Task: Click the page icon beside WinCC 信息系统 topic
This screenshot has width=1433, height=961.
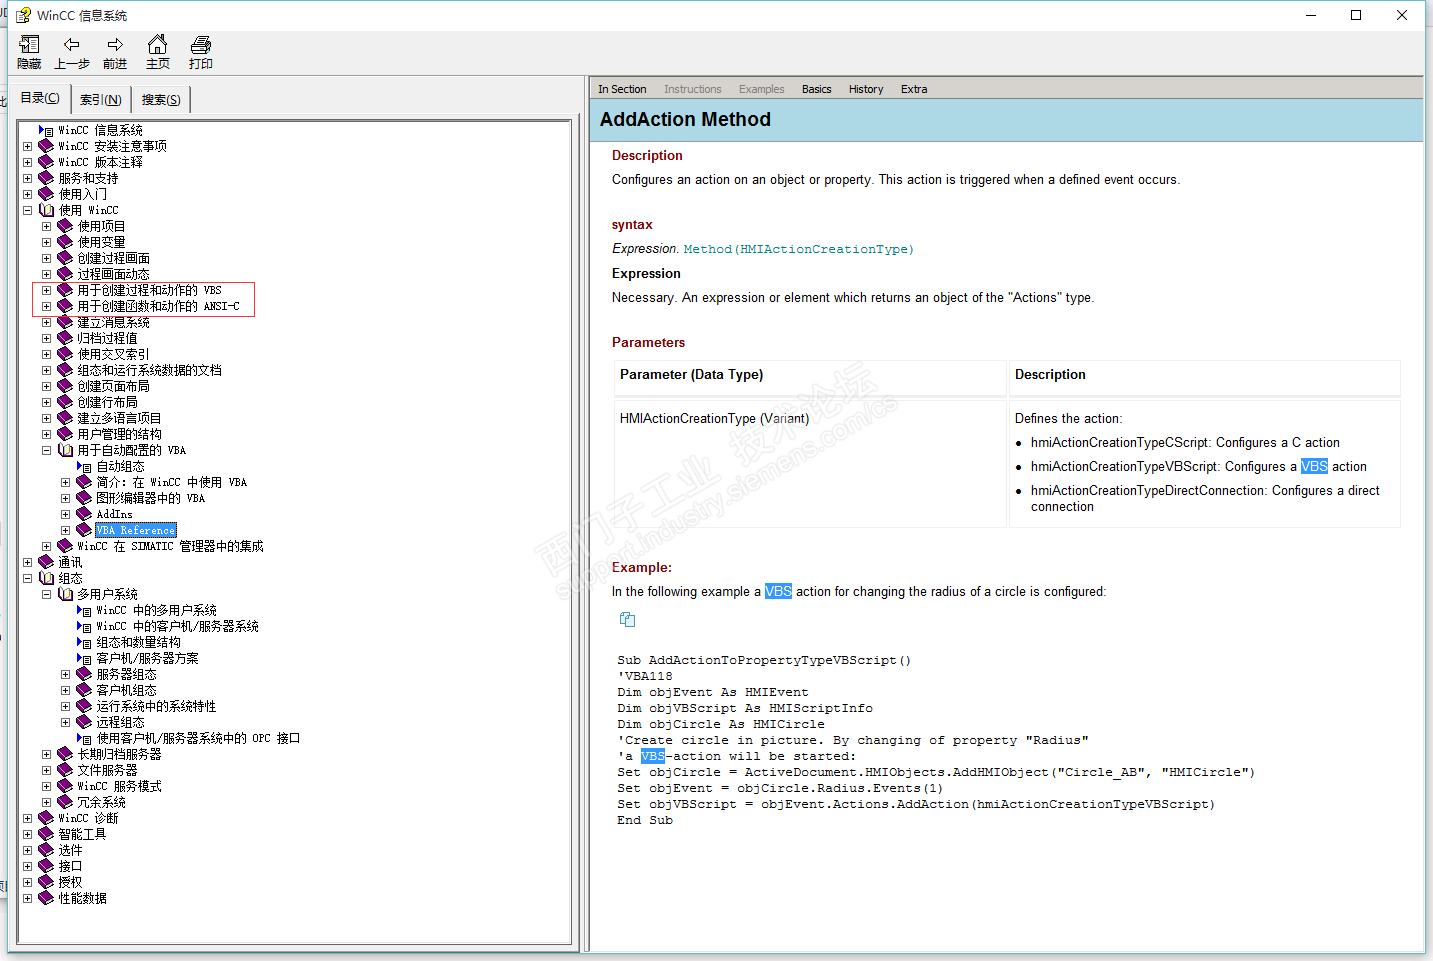Action: pyautogui.click(x=46, y=131)
